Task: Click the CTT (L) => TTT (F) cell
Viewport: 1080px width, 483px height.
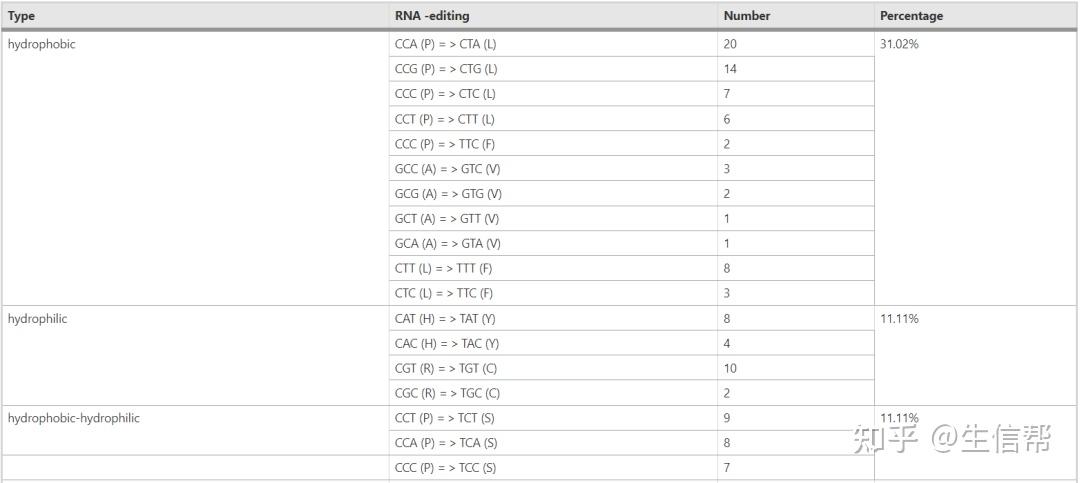Action: [444, 268]
